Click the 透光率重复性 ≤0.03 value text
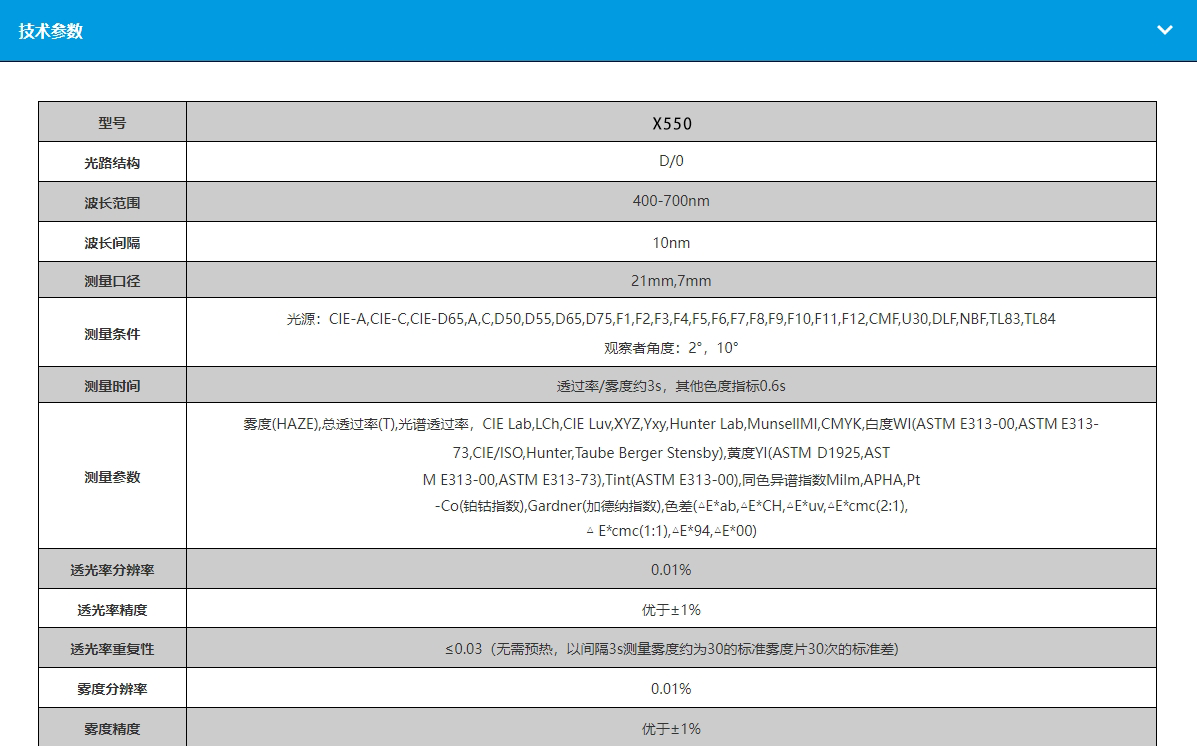This screenshot has height=746, width=1197. coord(671,649)
